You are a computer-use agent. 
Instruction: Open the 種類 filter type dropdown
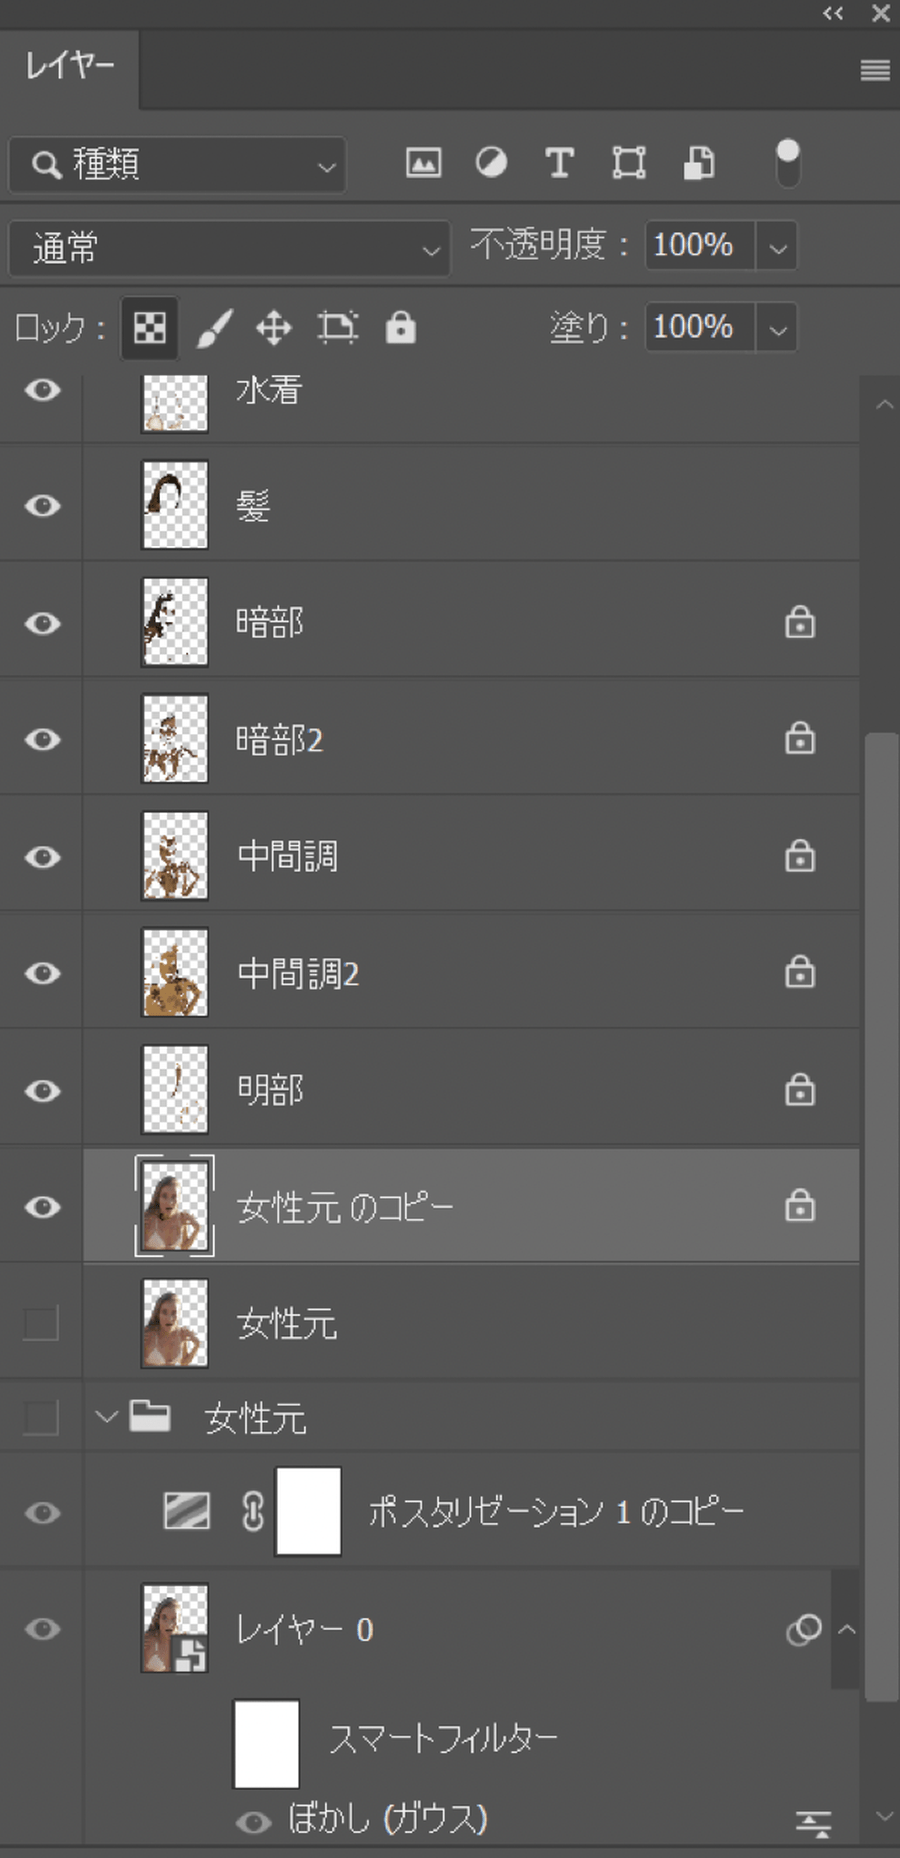177,164
